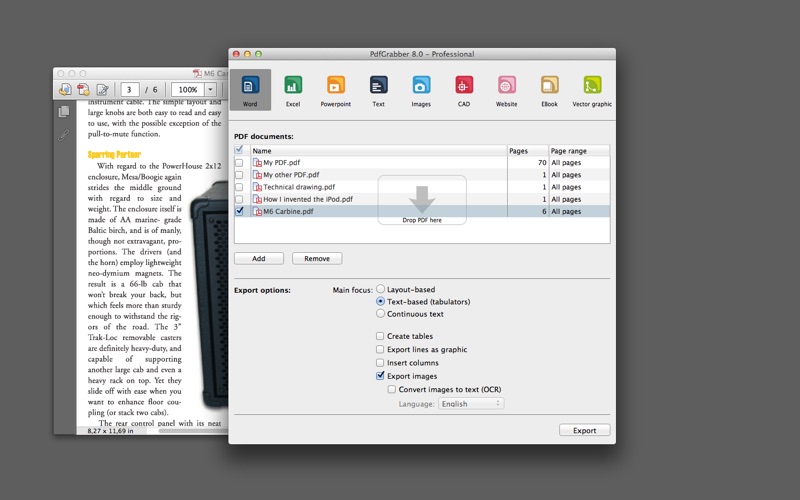Click the Export button

585,430
